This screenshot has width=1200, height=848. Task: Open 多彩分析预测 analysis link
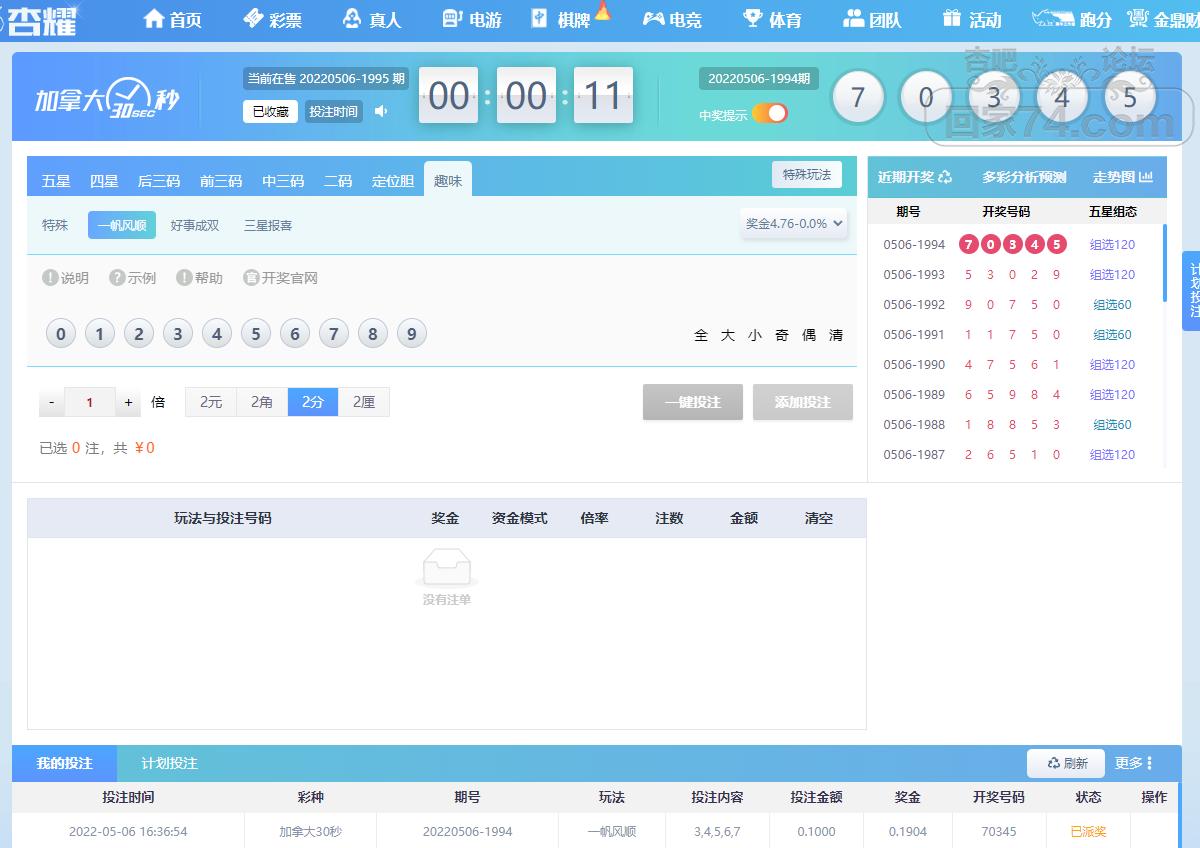(1024, 177)
